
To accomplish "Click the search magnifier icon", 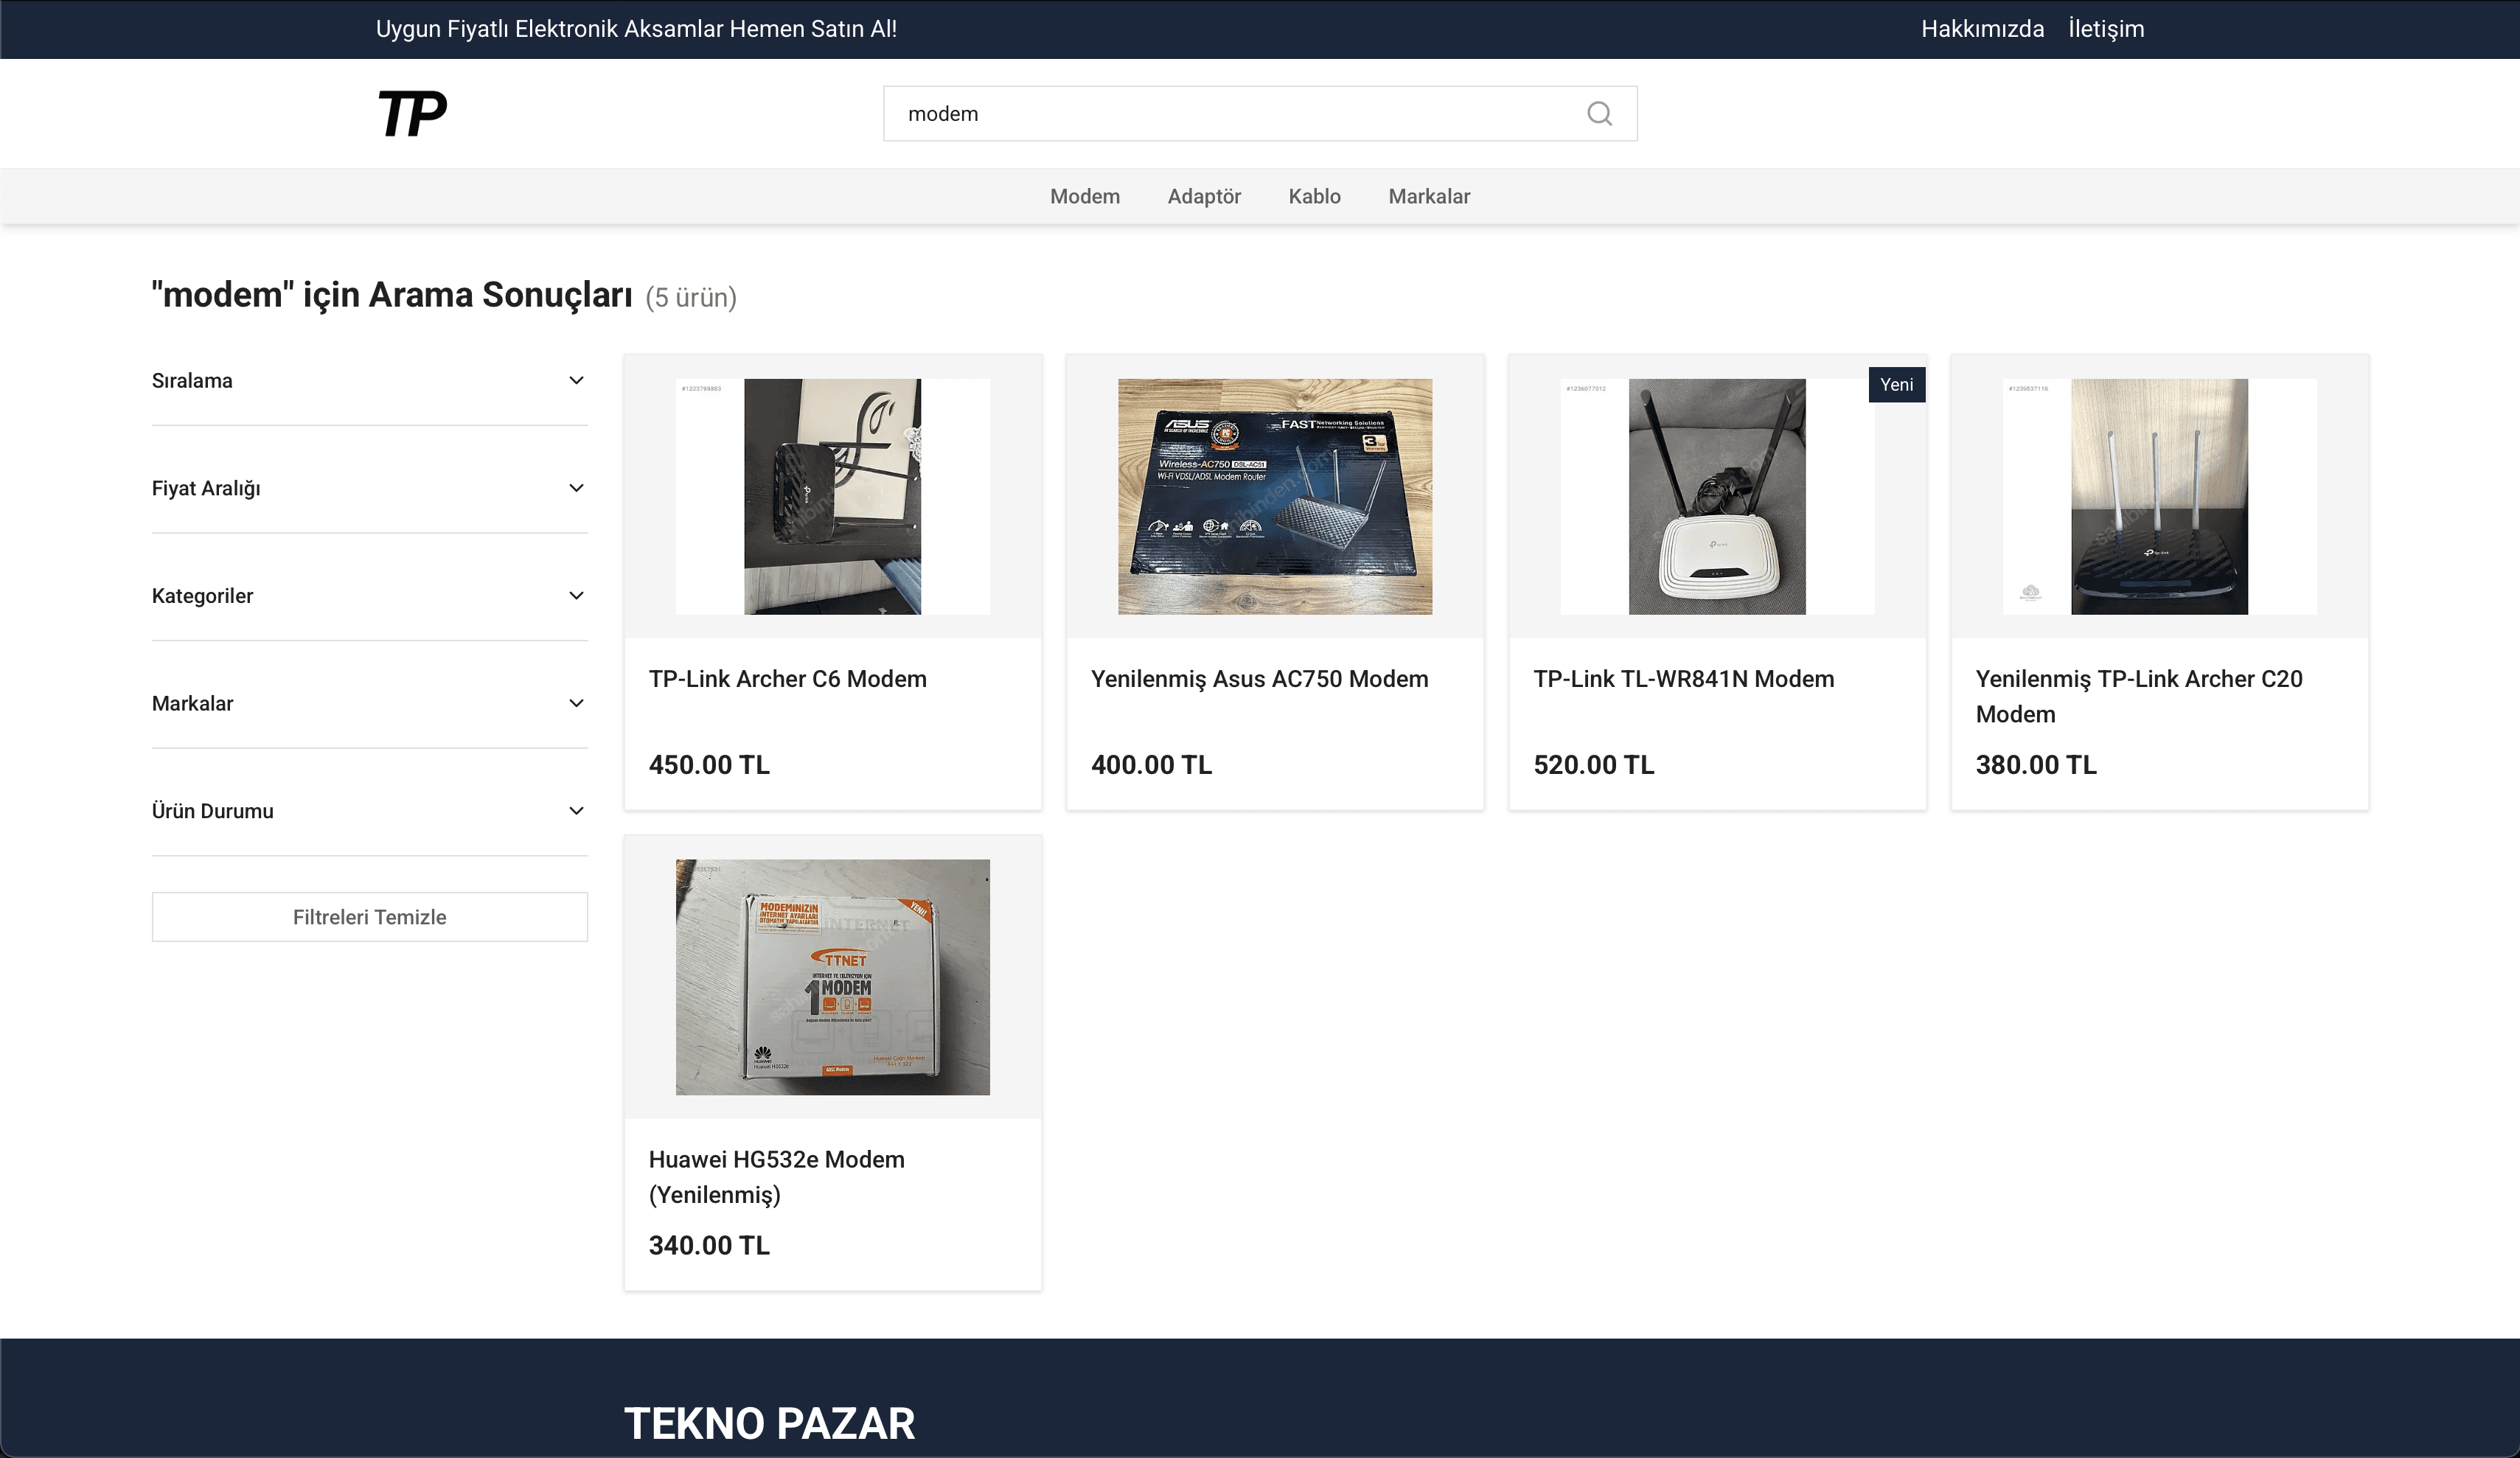I will (x=1599, y=114).
